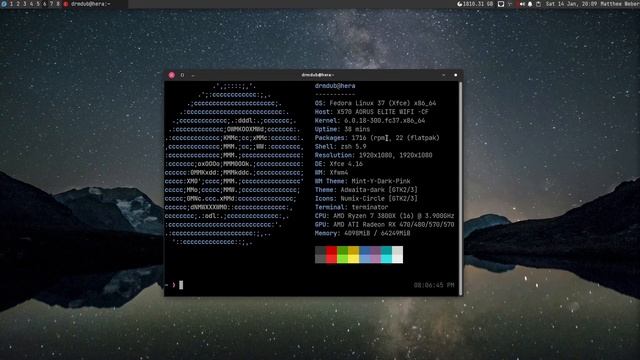Click the white color block in neofetch
Viewport: 640px width, 360px height.
[x=397, y=255]
